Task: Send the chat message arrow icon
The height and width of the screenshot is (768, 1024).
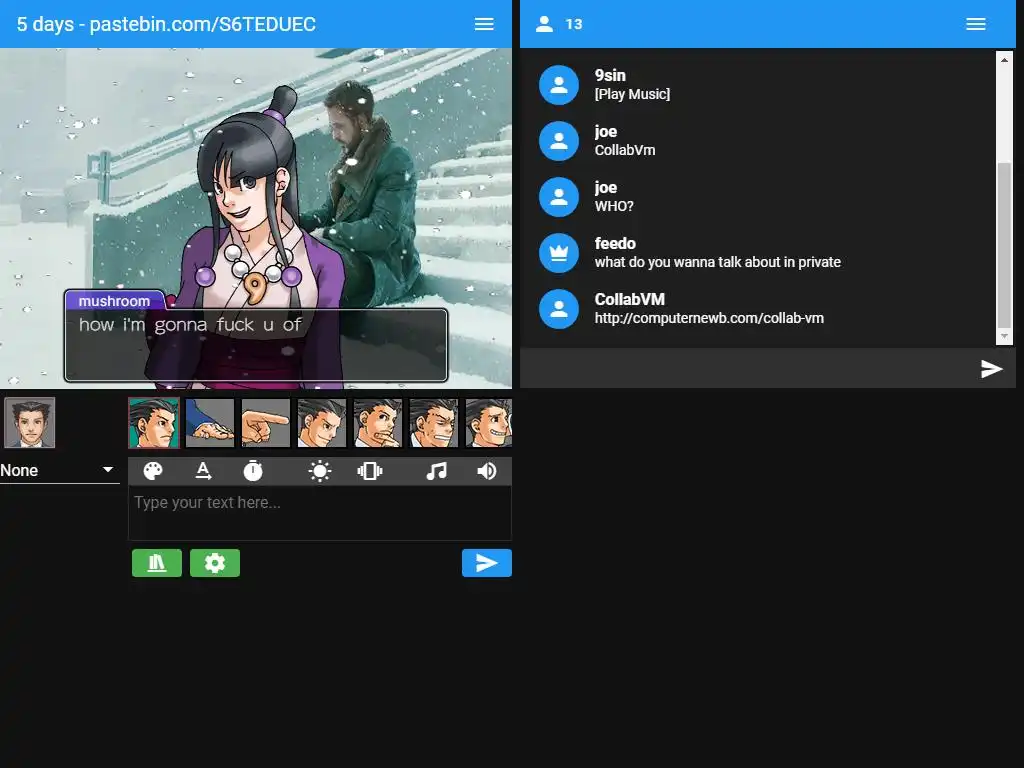Action: coord(991,369)
